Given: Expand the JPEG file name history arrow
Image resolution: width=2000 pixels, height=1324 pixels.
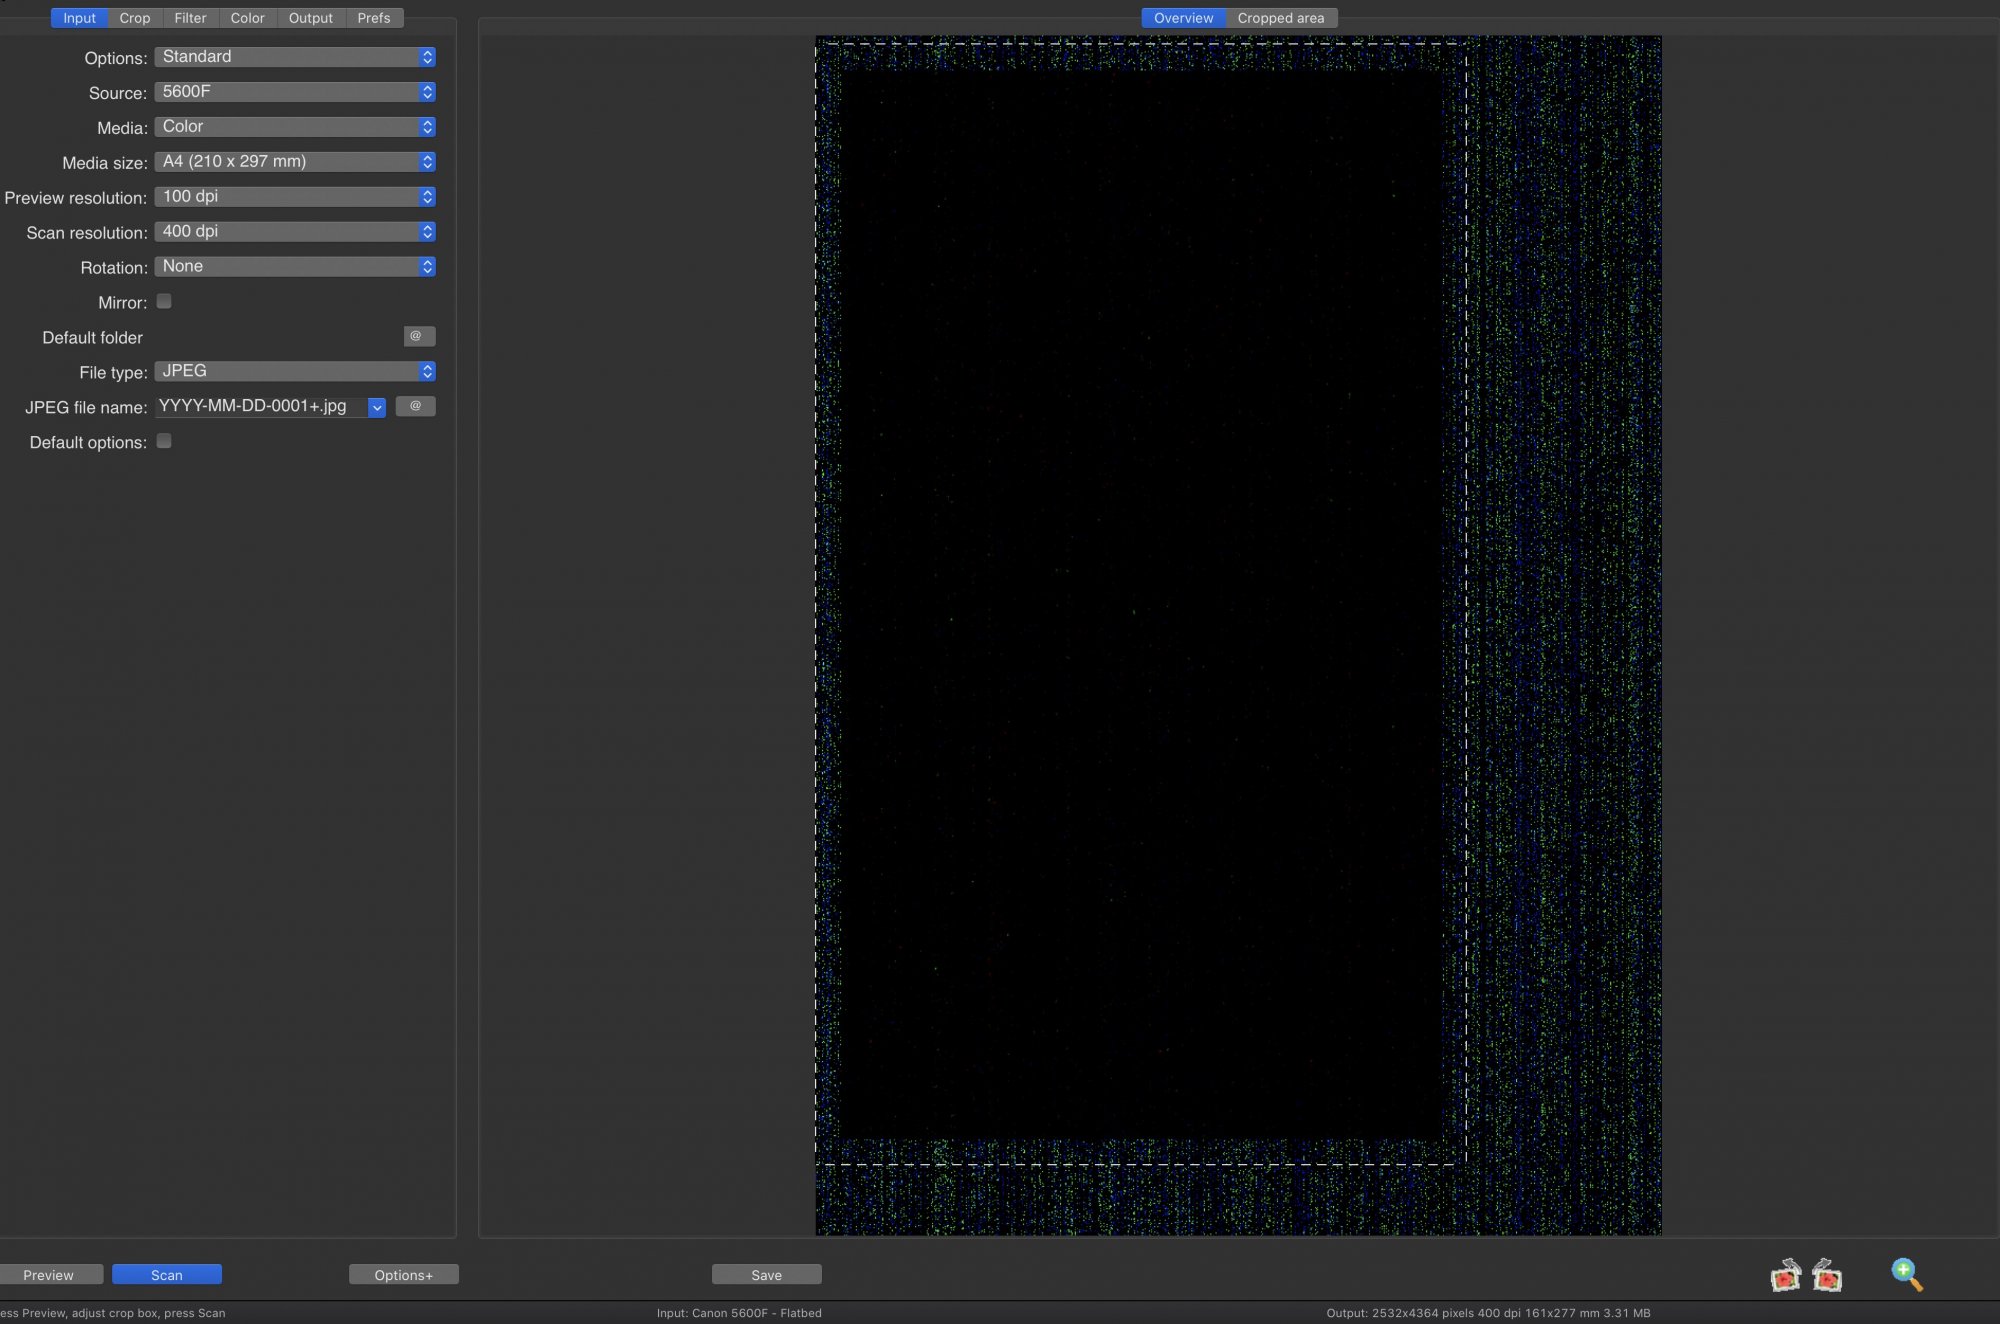Looking at the screenshot, I should (x=377, y=407).
